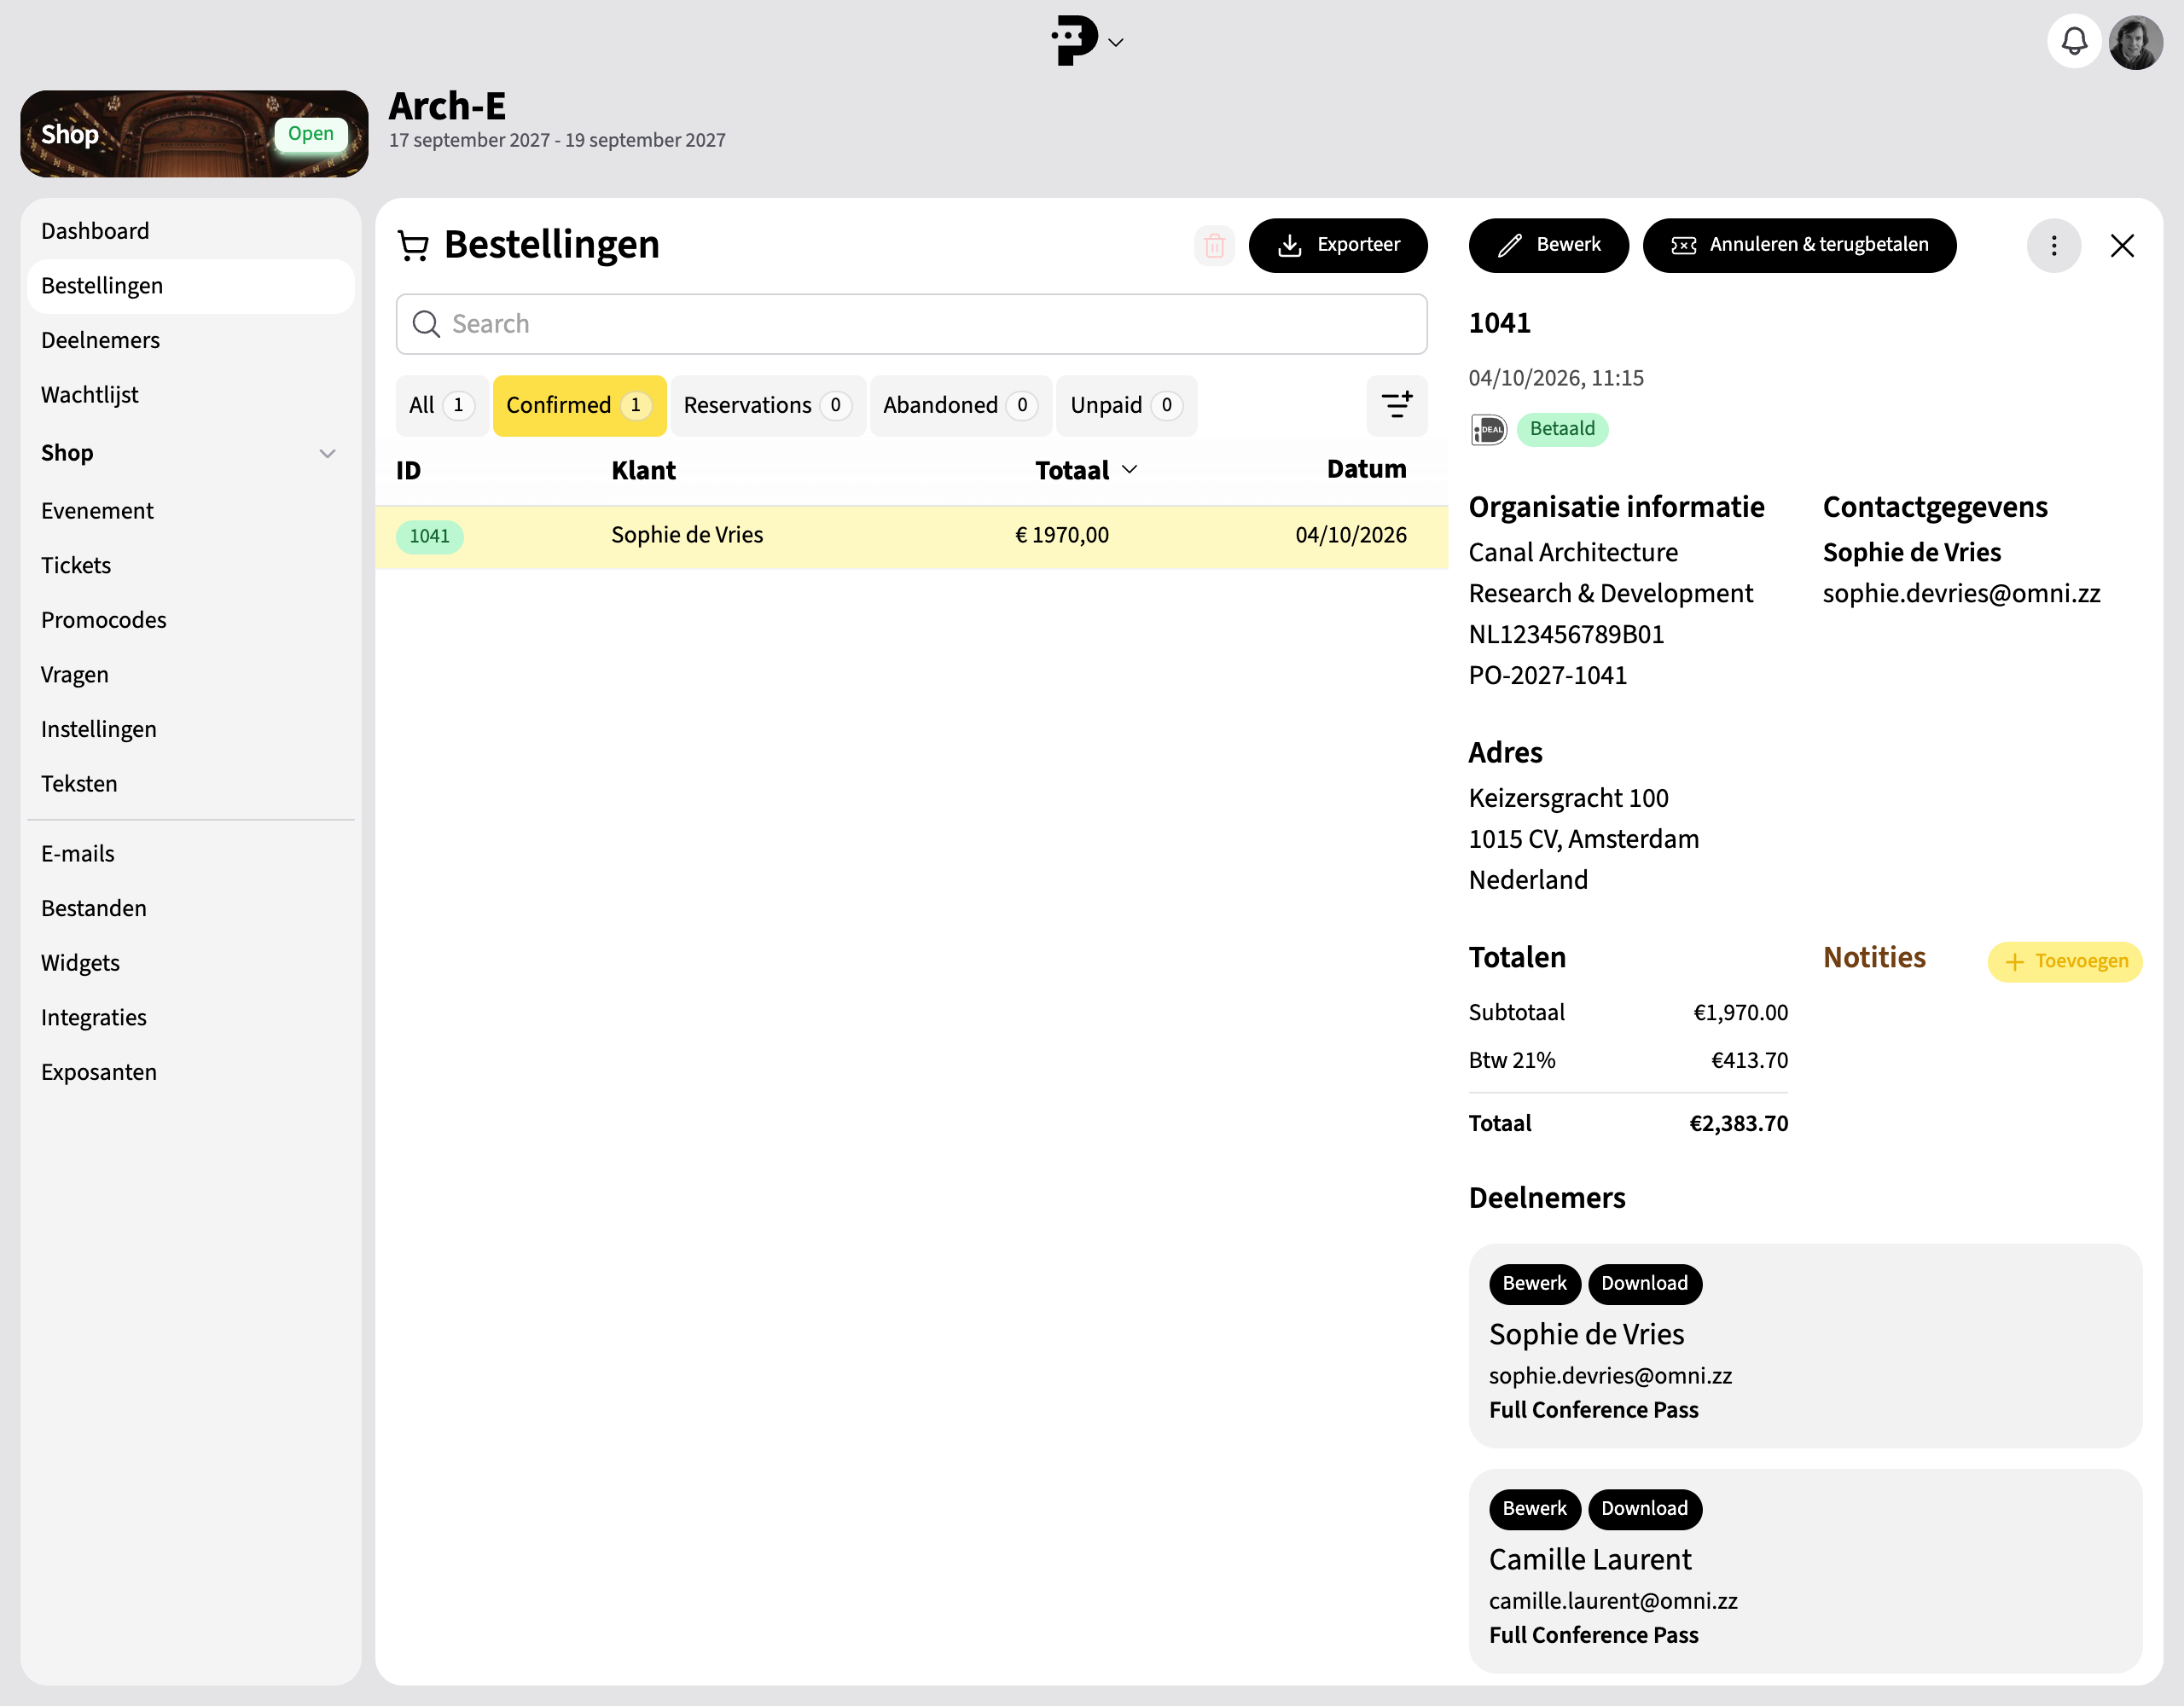2184x1706 pixels.
Task: Open the notifications bell
Action: (x=2073, y=42)
